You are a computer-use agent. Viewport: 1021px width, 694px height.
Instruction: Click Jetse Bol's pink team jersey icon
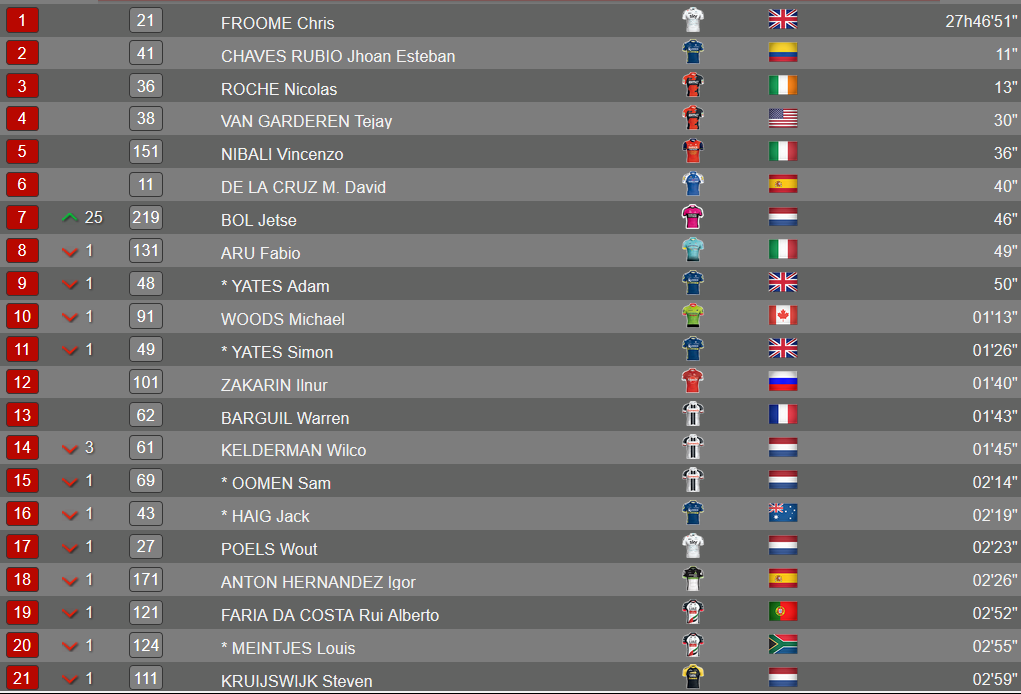pyautogui.click(x=693, y=217)
